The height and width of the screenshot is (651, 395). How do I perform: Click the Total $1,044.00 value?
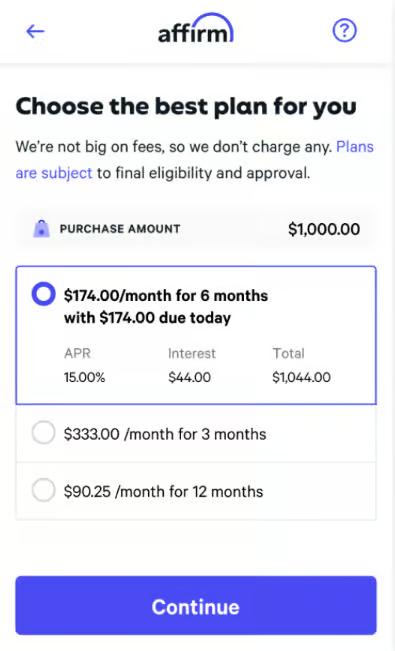tap(302, 377)
